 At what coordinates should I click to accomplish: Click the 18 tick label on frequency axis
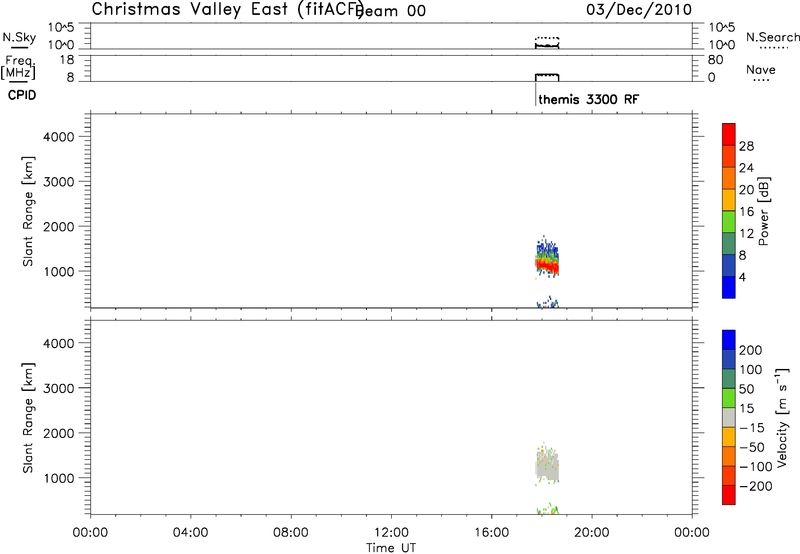67,60
